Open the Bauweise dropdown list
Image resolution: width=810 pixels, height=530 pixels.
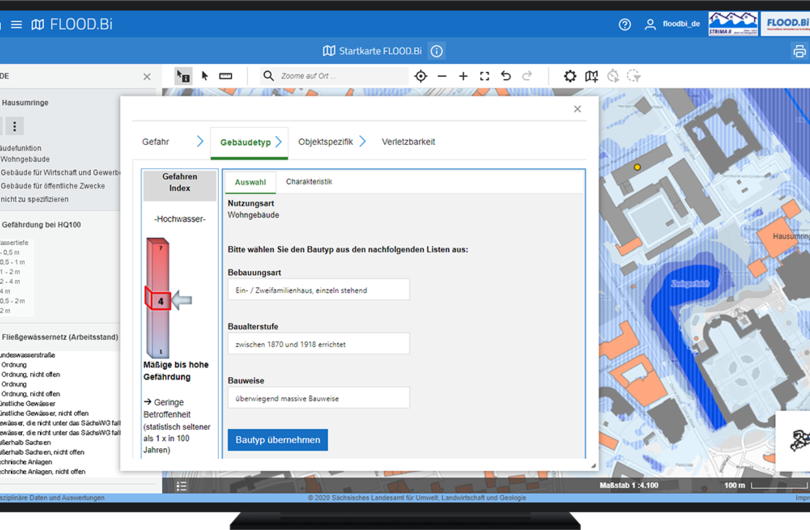tap(319, 398)
